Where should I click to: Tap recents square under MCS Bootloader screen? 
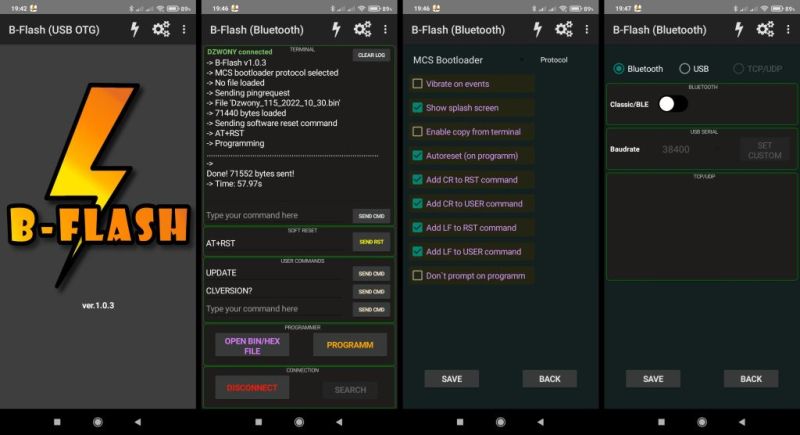(x=460, y=422)
